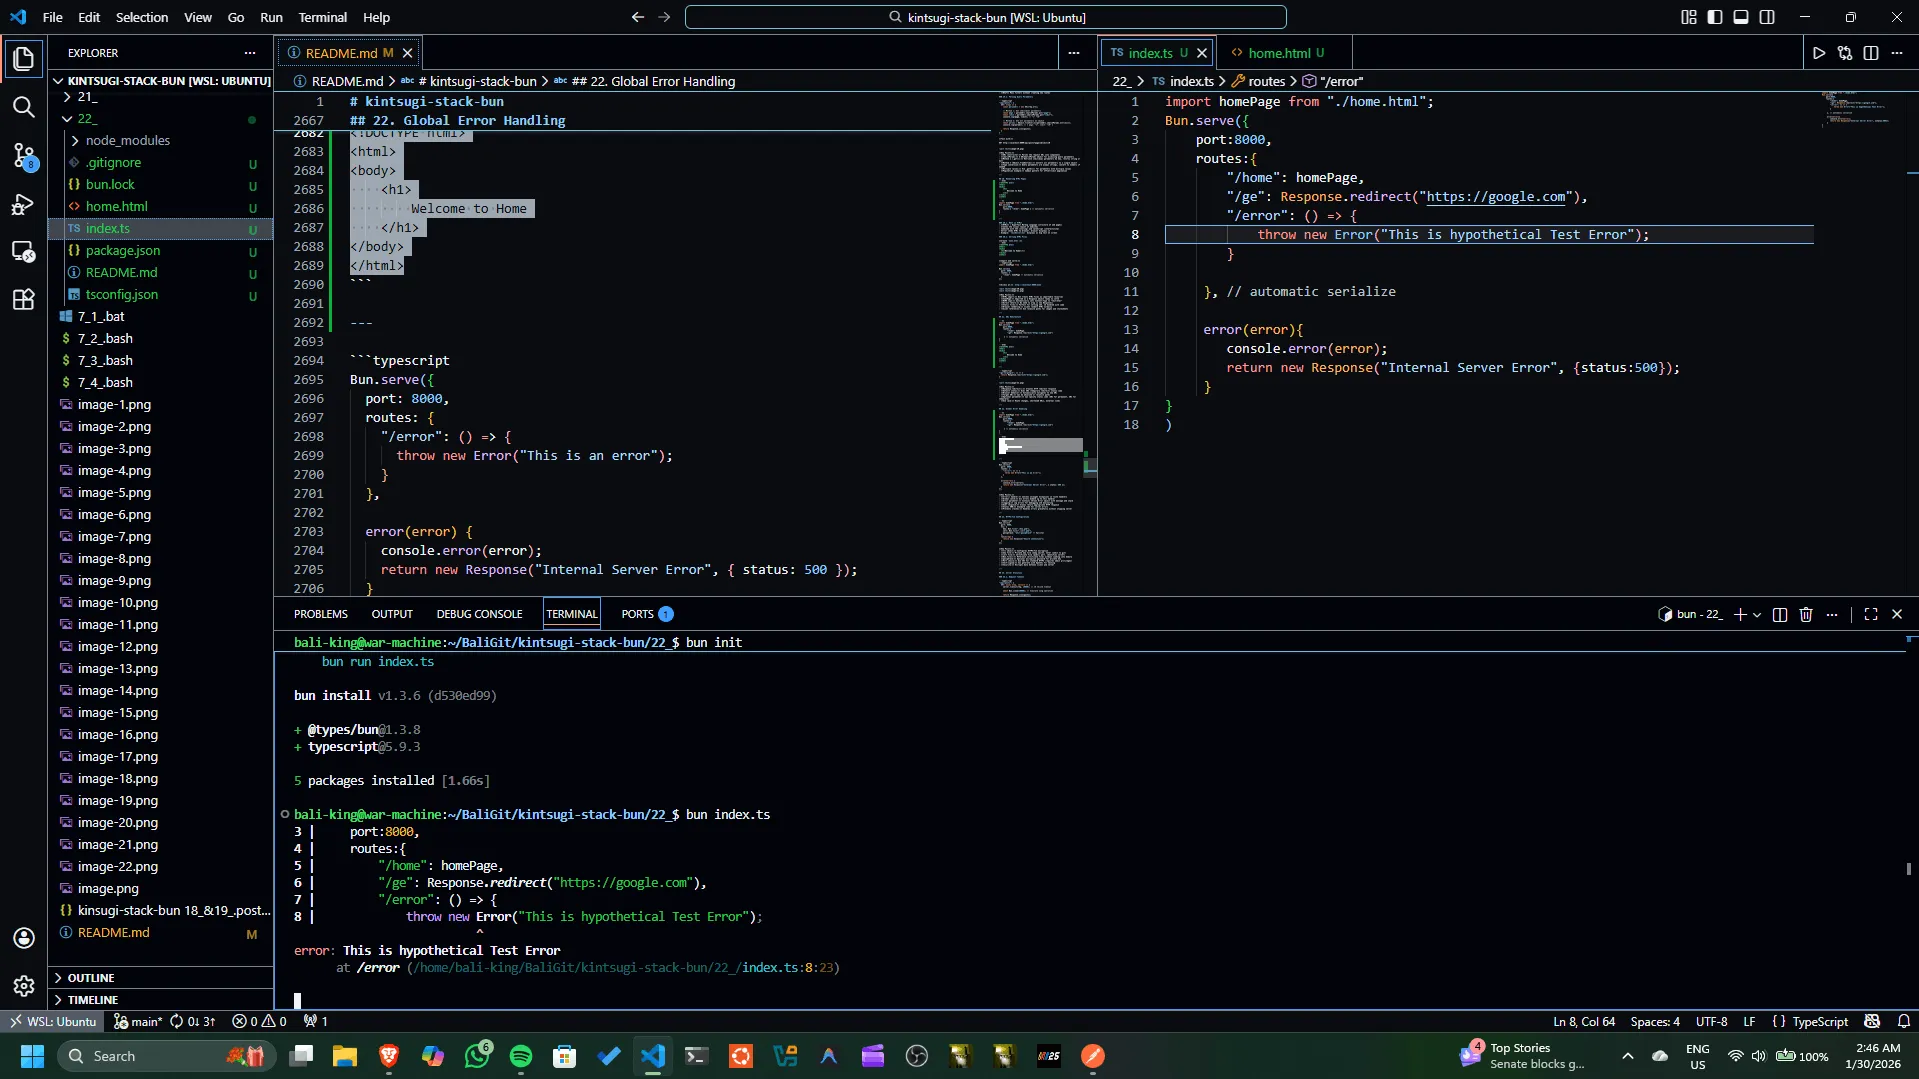This screenshot has width=1919, height=1079.
Task: Click the Run file play icon
Action: point(1818,53)
